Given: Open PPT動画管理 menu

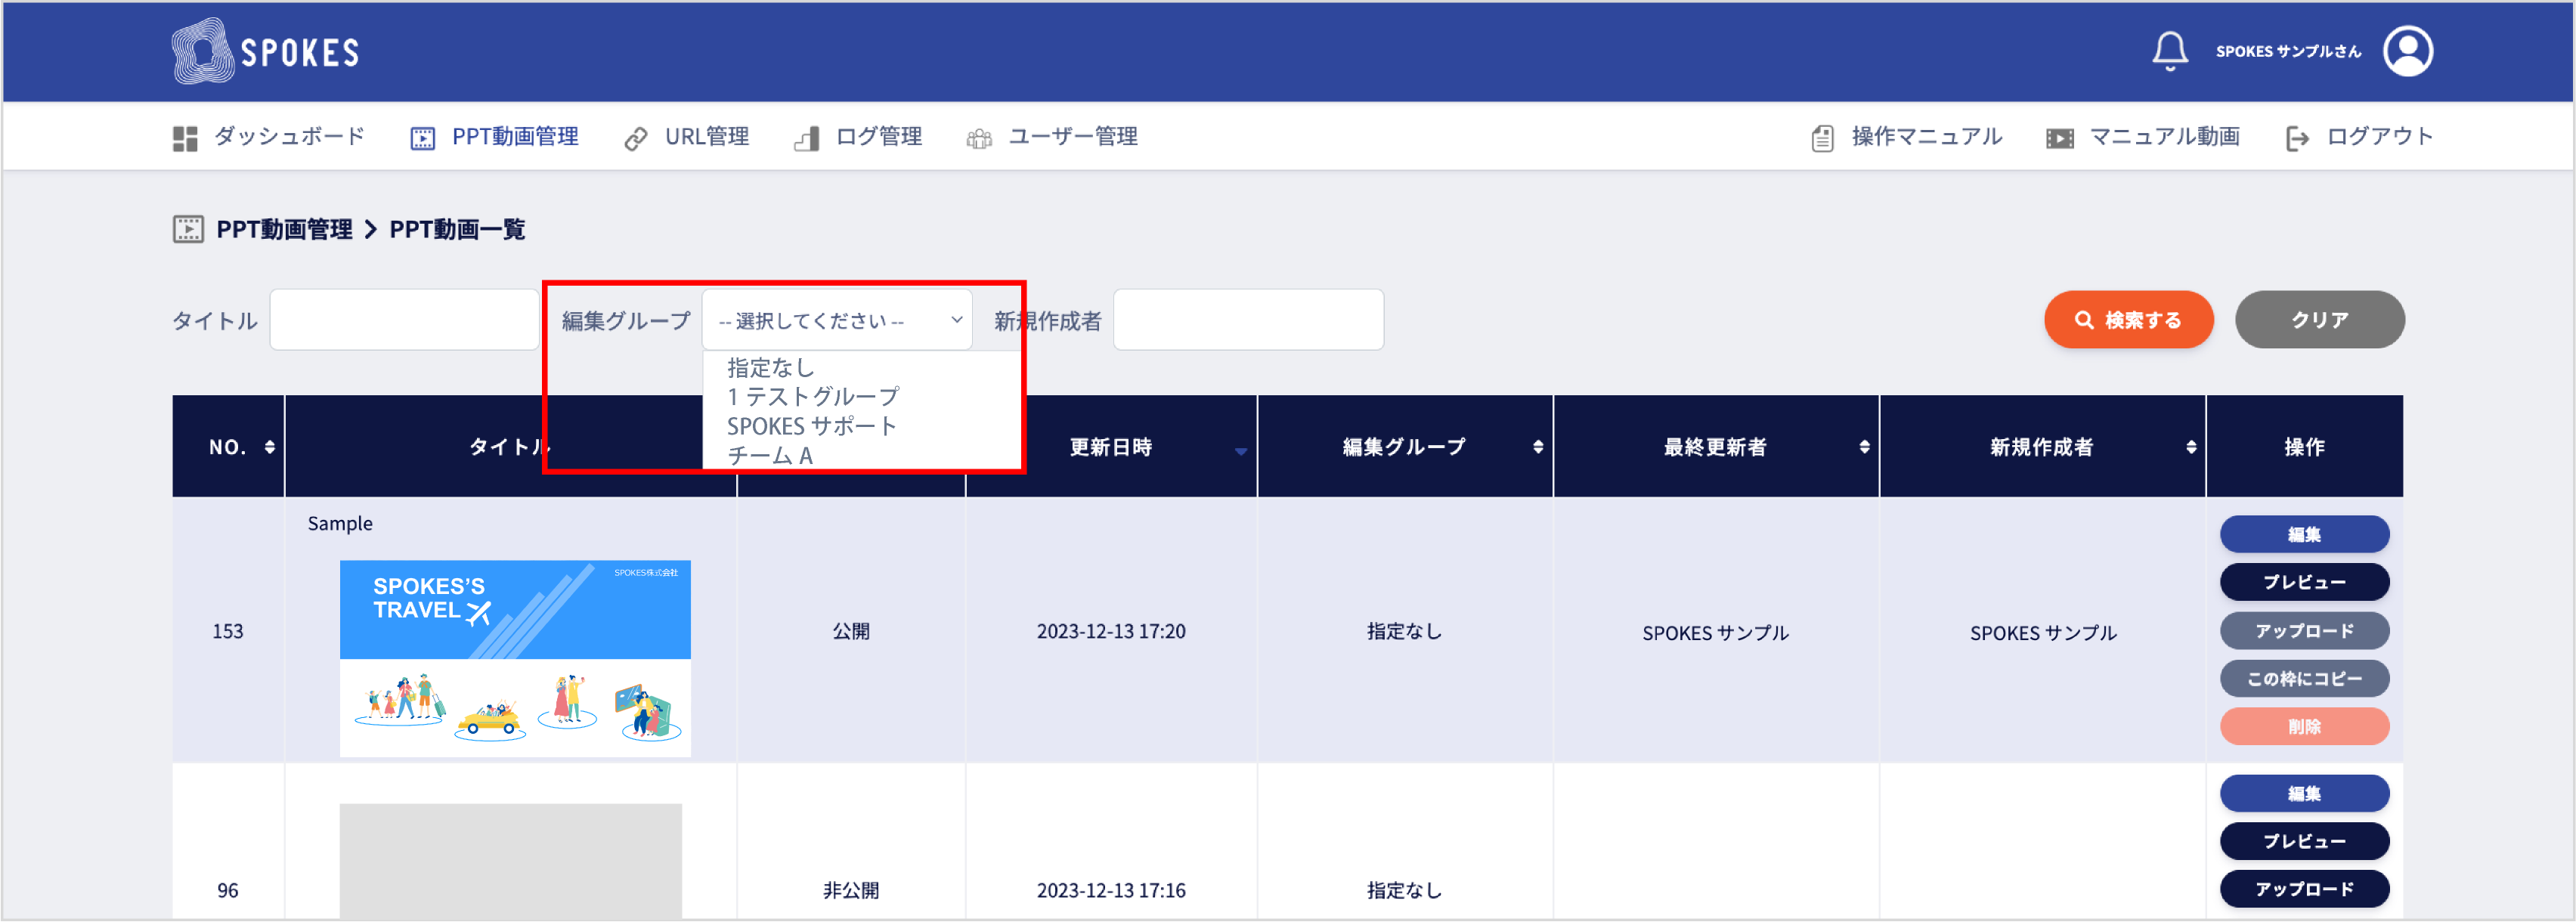Looking at the screenshot, I should [515, 136].
